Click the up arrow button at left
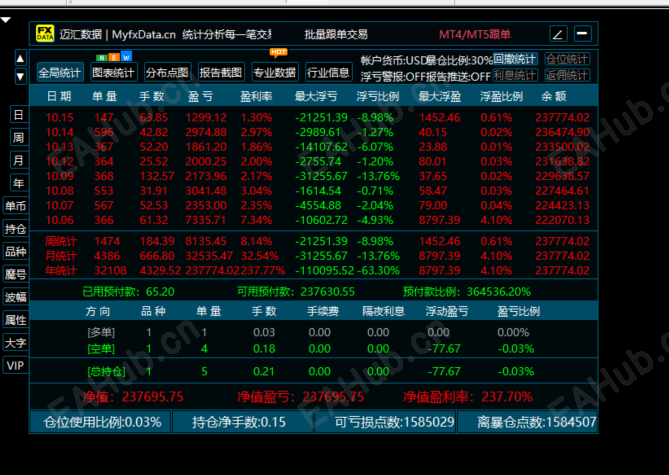The image size is (669, 475). click(20, 58)
